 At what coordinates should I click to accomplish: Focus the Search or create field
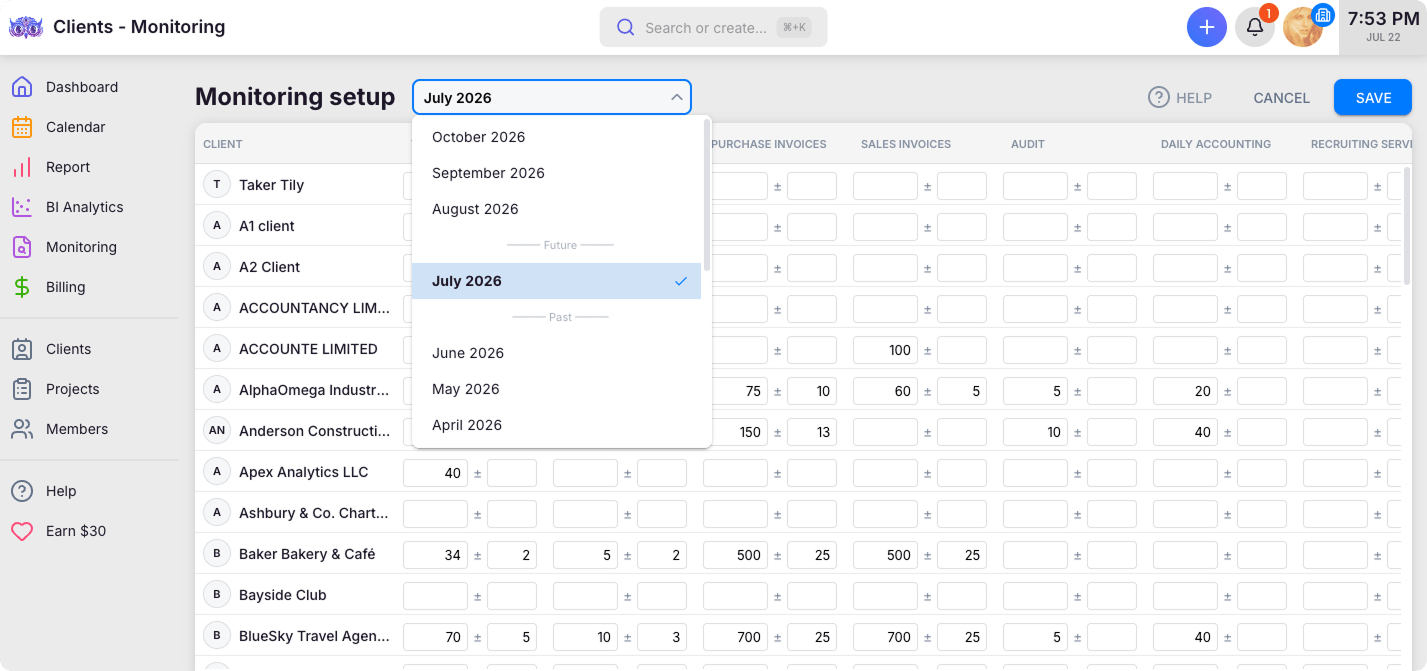713,27
